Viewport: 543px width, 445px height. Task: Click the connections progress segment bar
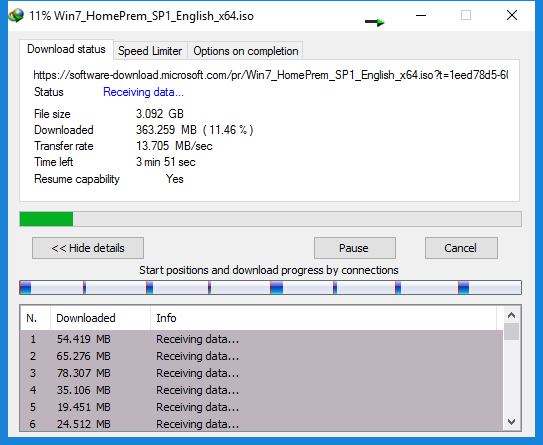pos(270,287)
